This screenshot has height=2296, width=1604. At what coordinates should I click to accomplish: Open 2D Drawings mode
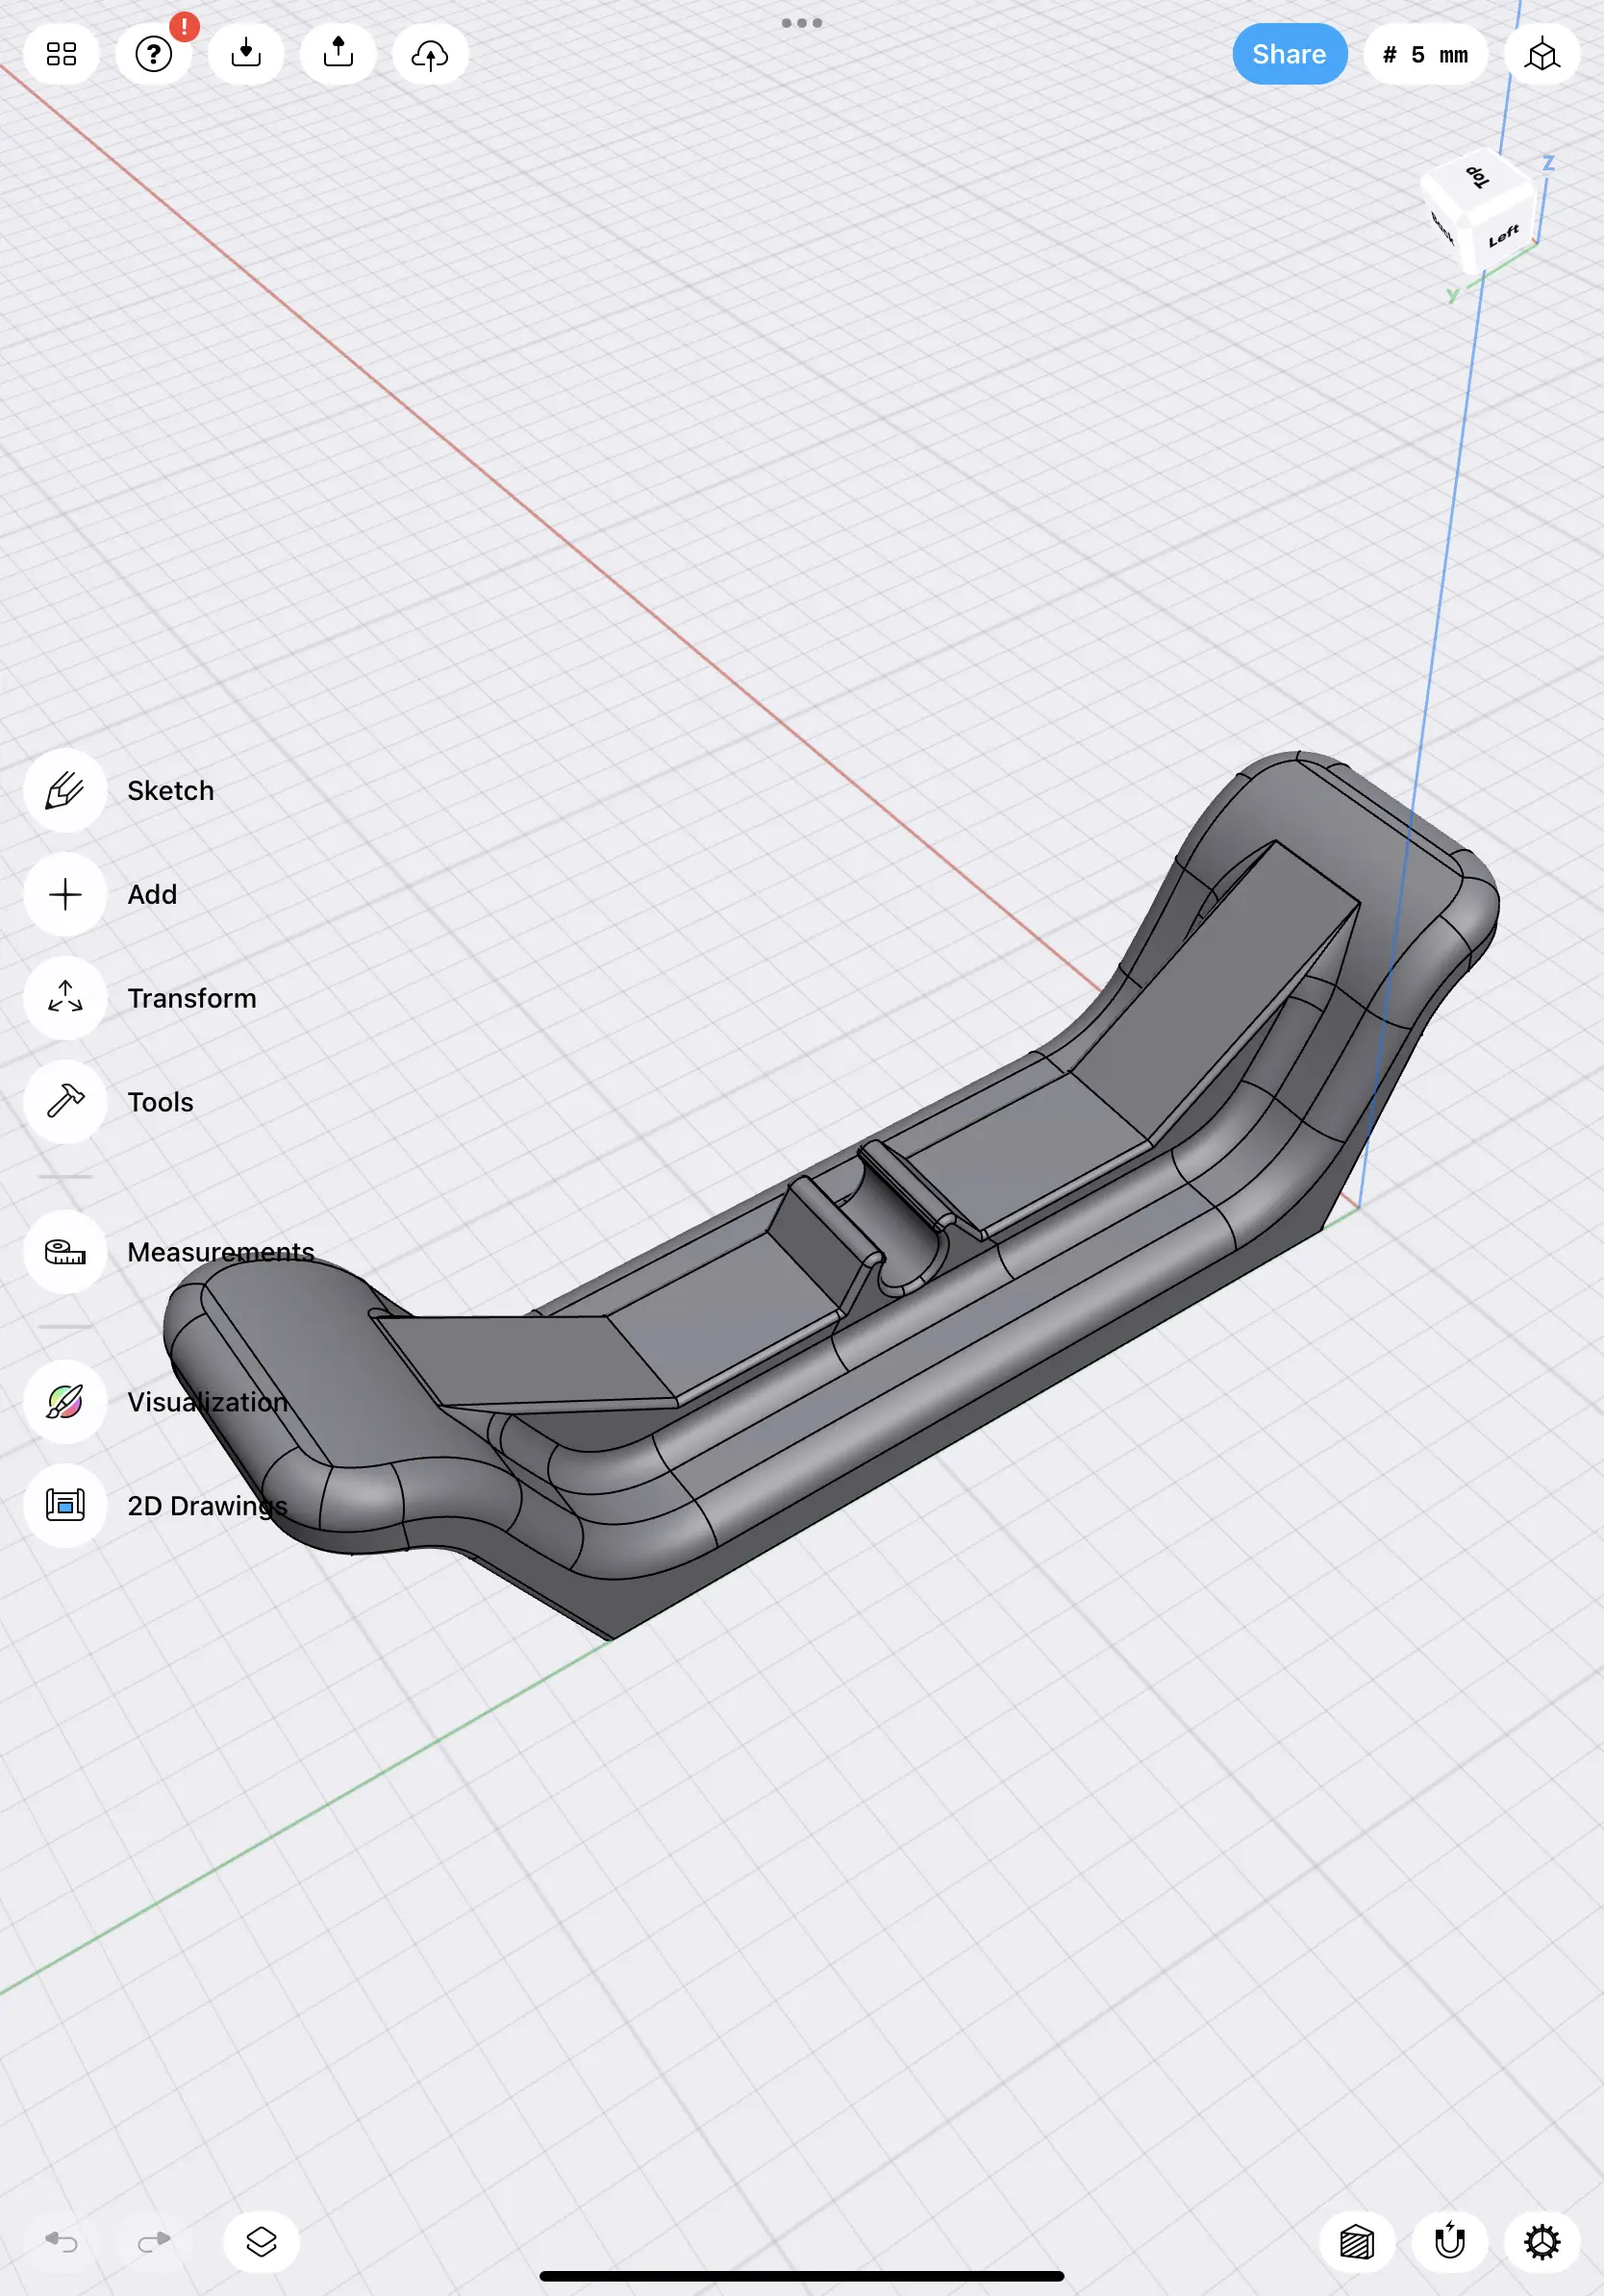[65, 1505]
